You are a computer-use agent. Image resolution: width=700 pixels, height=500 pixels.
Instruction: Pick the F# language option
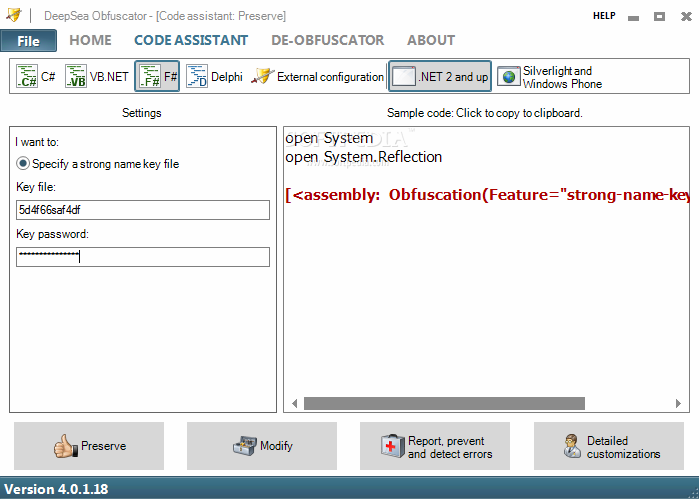point(157,76)
